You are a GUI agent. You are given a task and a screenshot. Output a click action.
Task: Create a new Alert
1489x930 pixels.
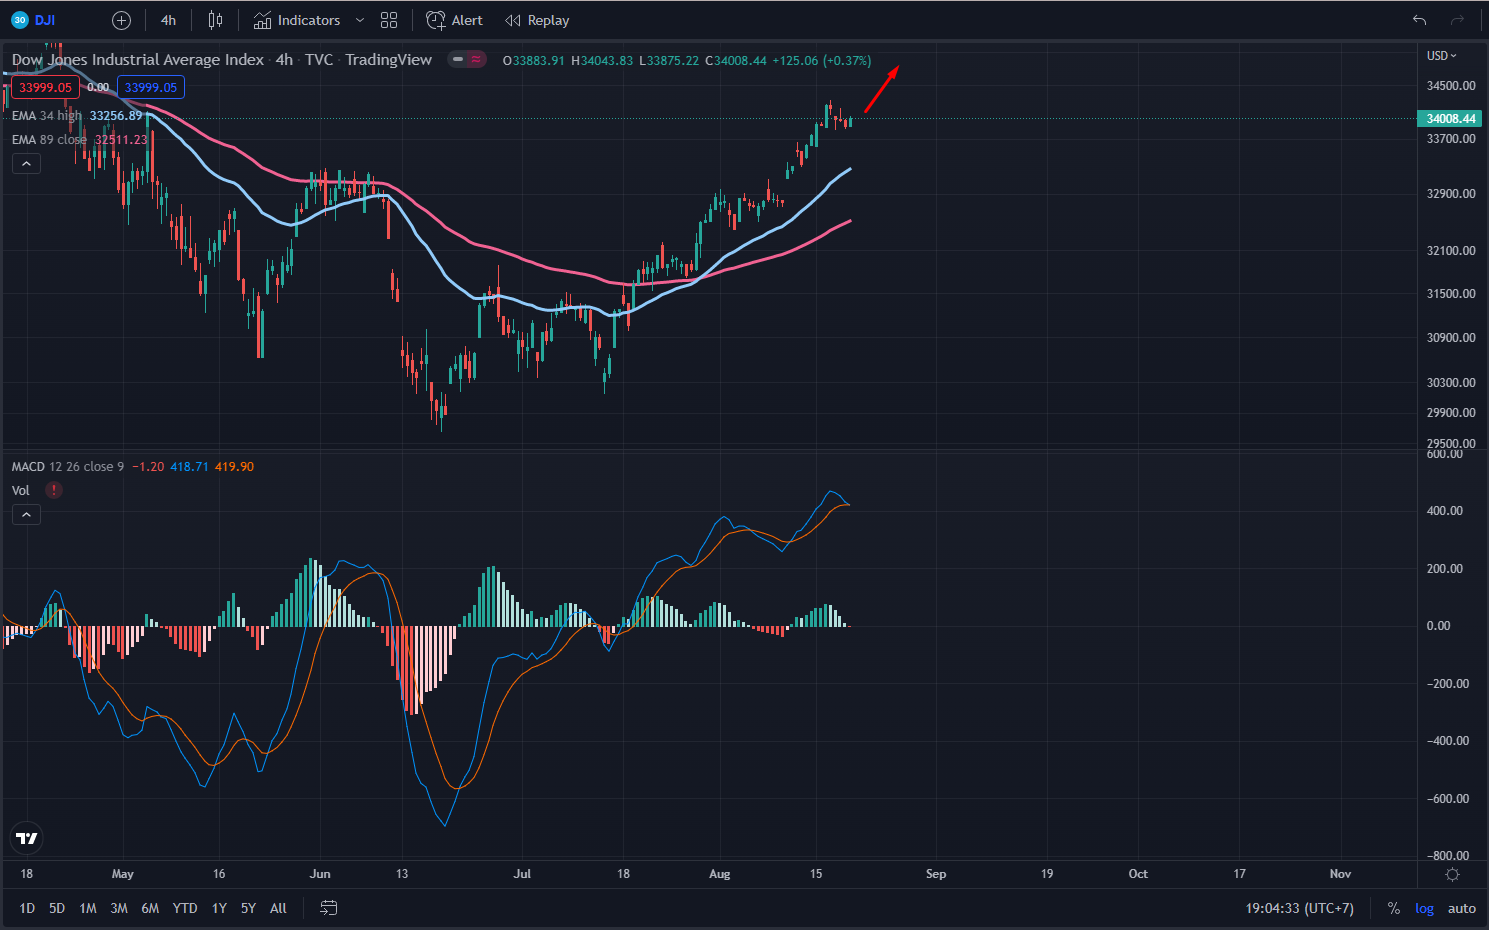(454, 20)
